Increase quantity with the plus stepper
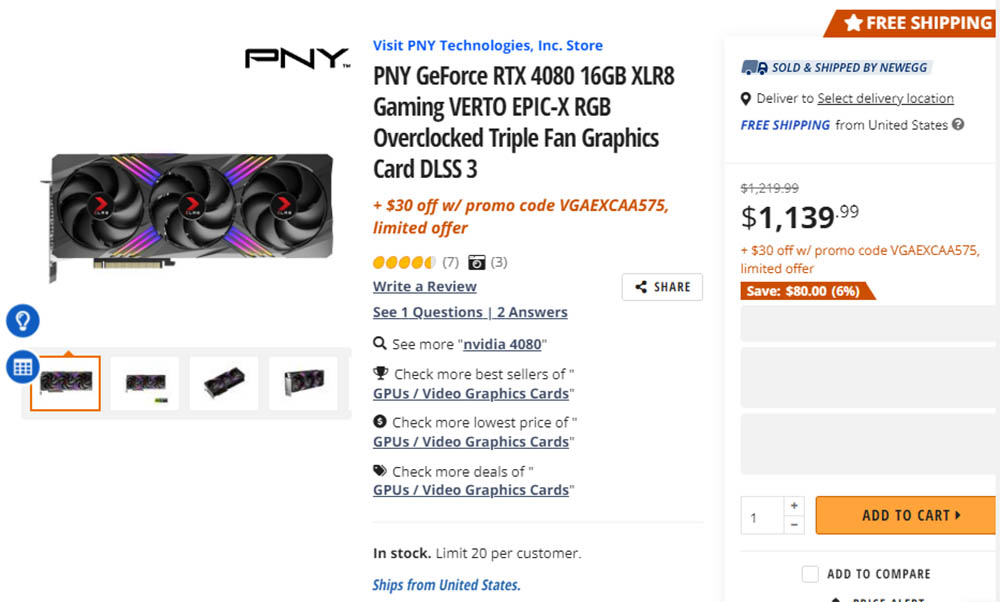Screen dimensions: 1000x602 [x=794, y=506]
